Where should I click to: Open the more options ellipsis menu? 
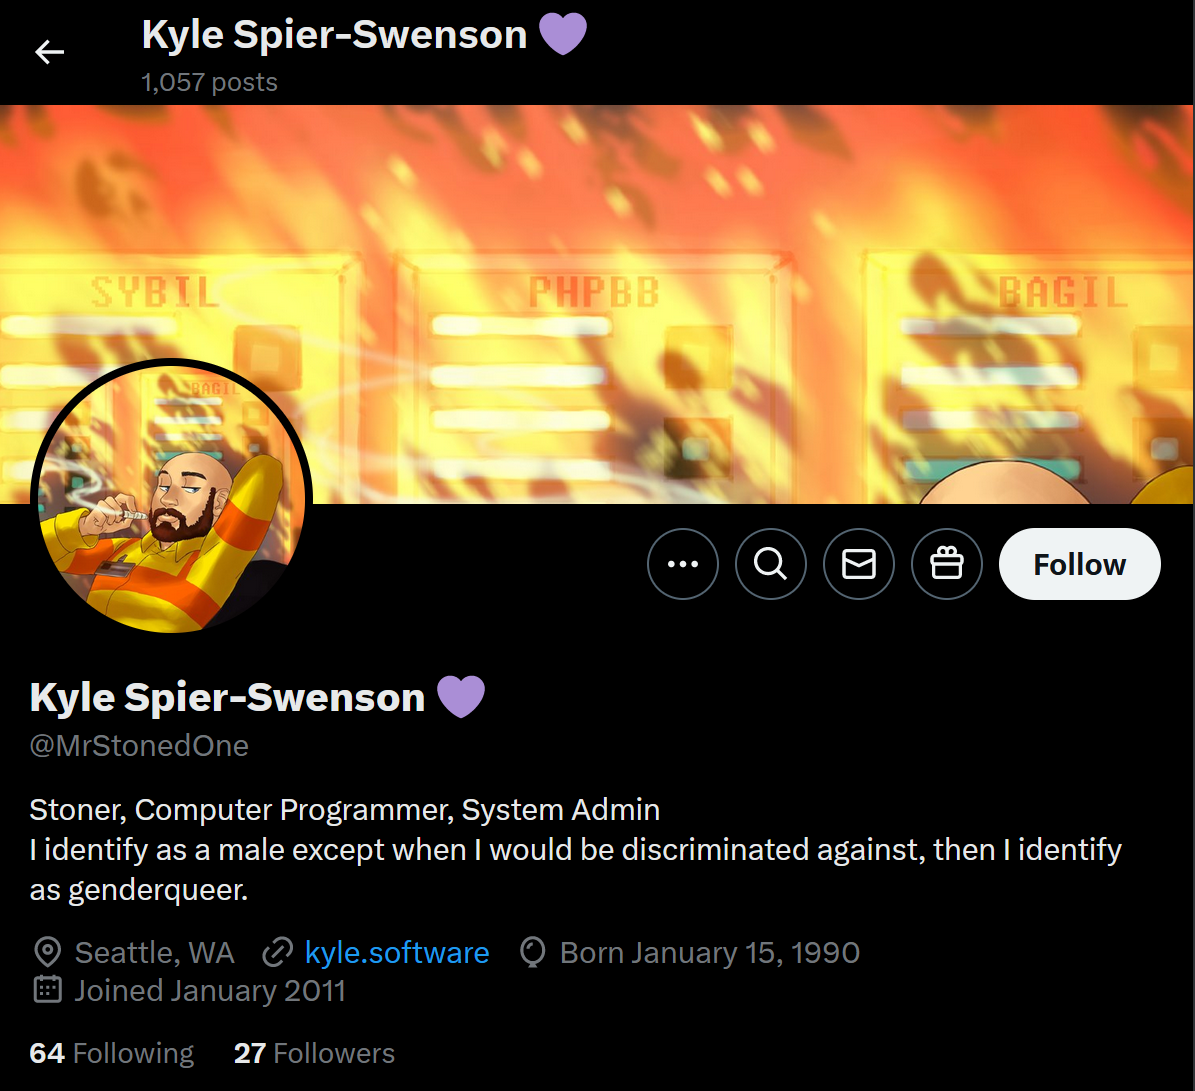pos(683,564)
